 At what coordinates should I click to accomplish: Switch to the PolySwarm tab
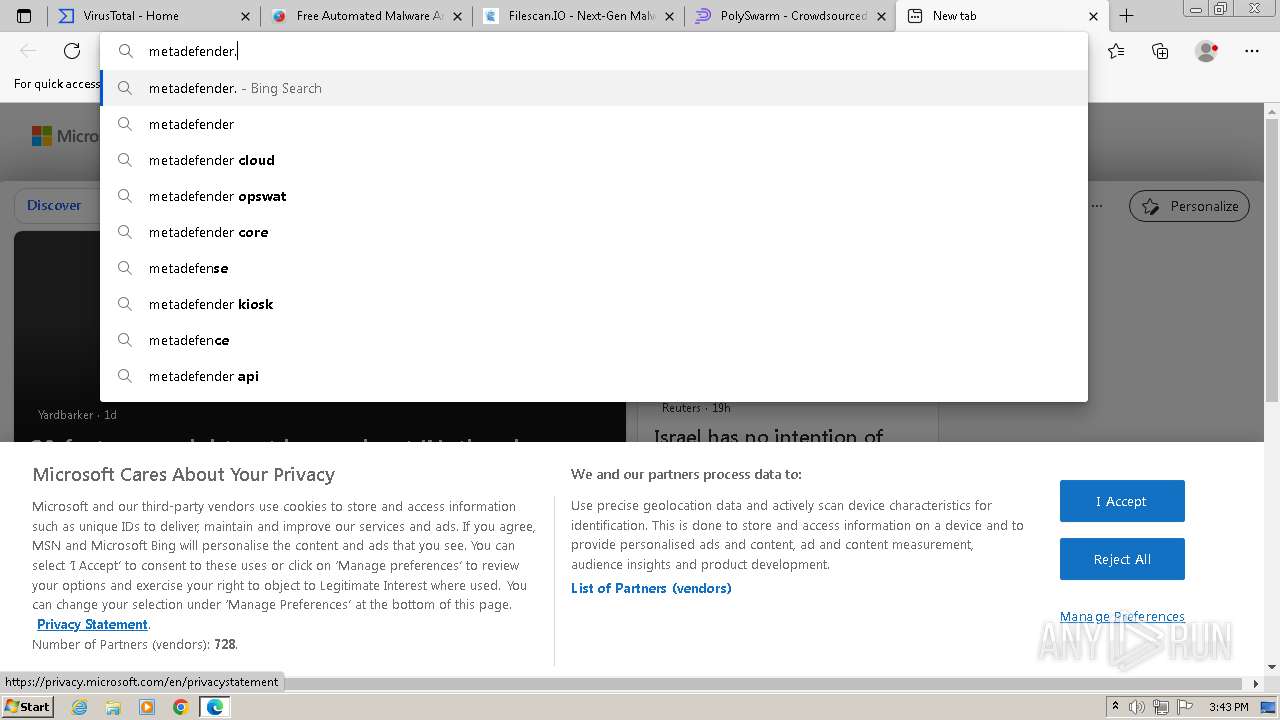click(x=790, y=16)
